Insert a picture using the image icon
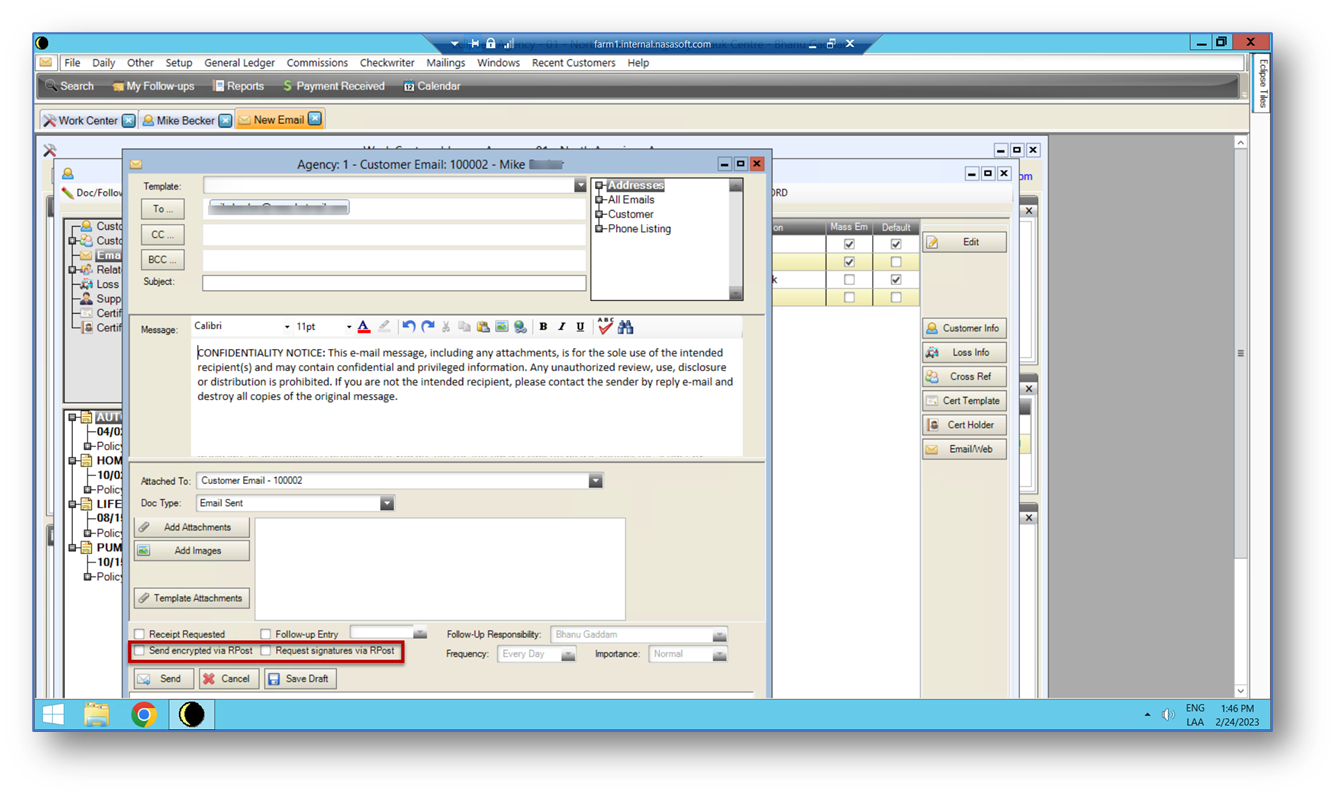The height and width of the screenshot is (796, 1337). 502,327
